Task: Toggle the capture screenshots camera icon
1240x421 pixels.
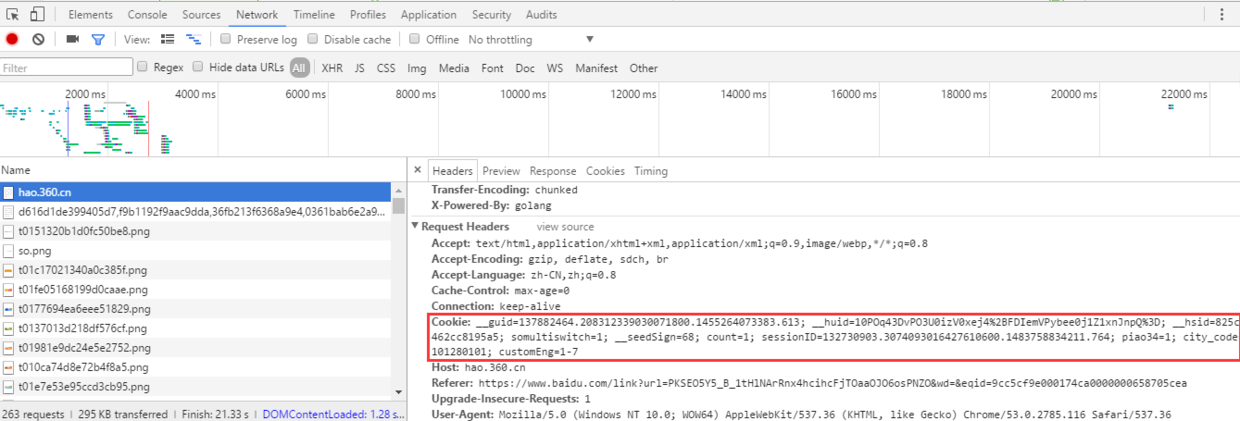Action: click(72, 39)
